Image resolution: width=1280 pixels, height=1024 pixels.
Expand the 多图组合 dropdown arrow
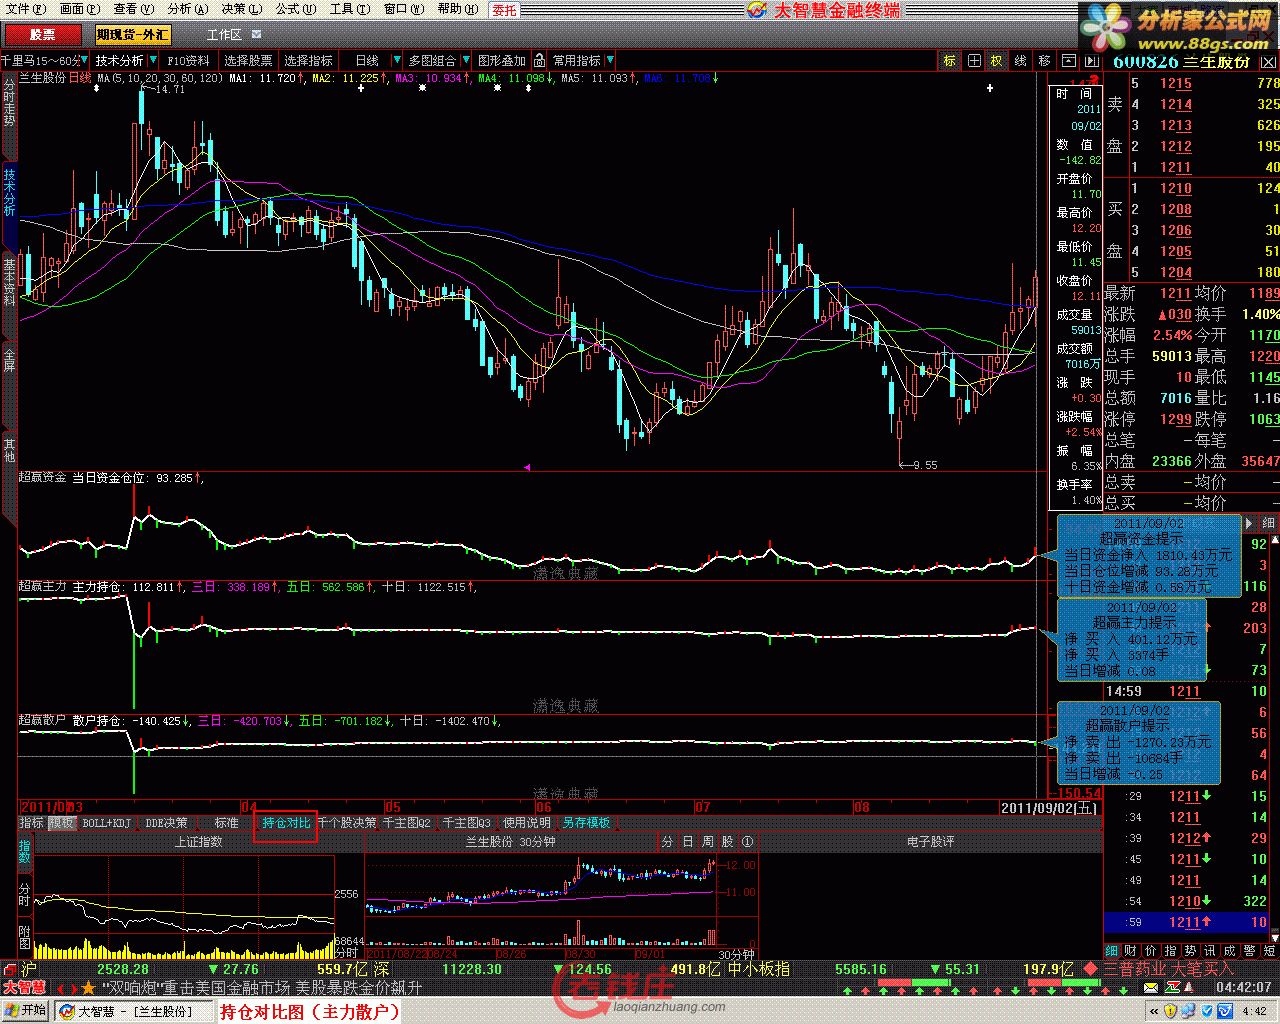pyautogui.click(x=465, y=61)
